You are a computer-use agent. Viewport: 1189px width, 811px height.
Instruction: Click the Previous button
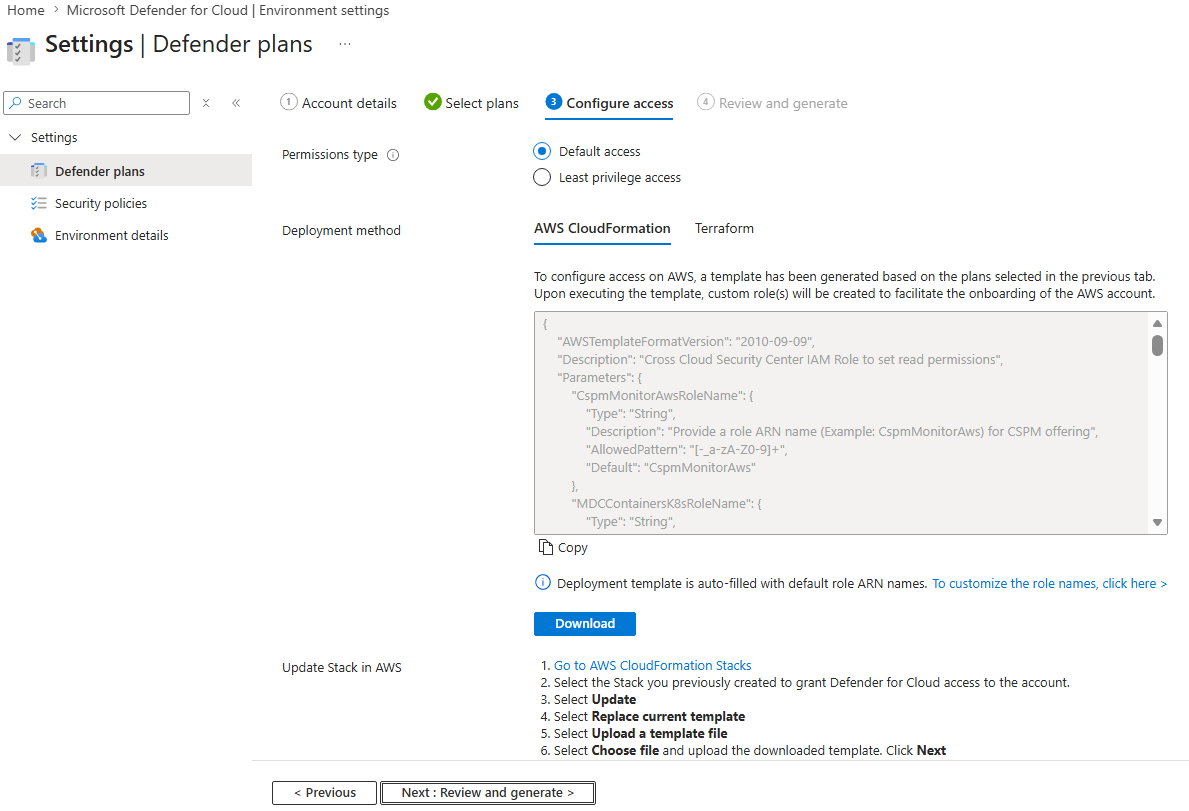click(325, 793)
